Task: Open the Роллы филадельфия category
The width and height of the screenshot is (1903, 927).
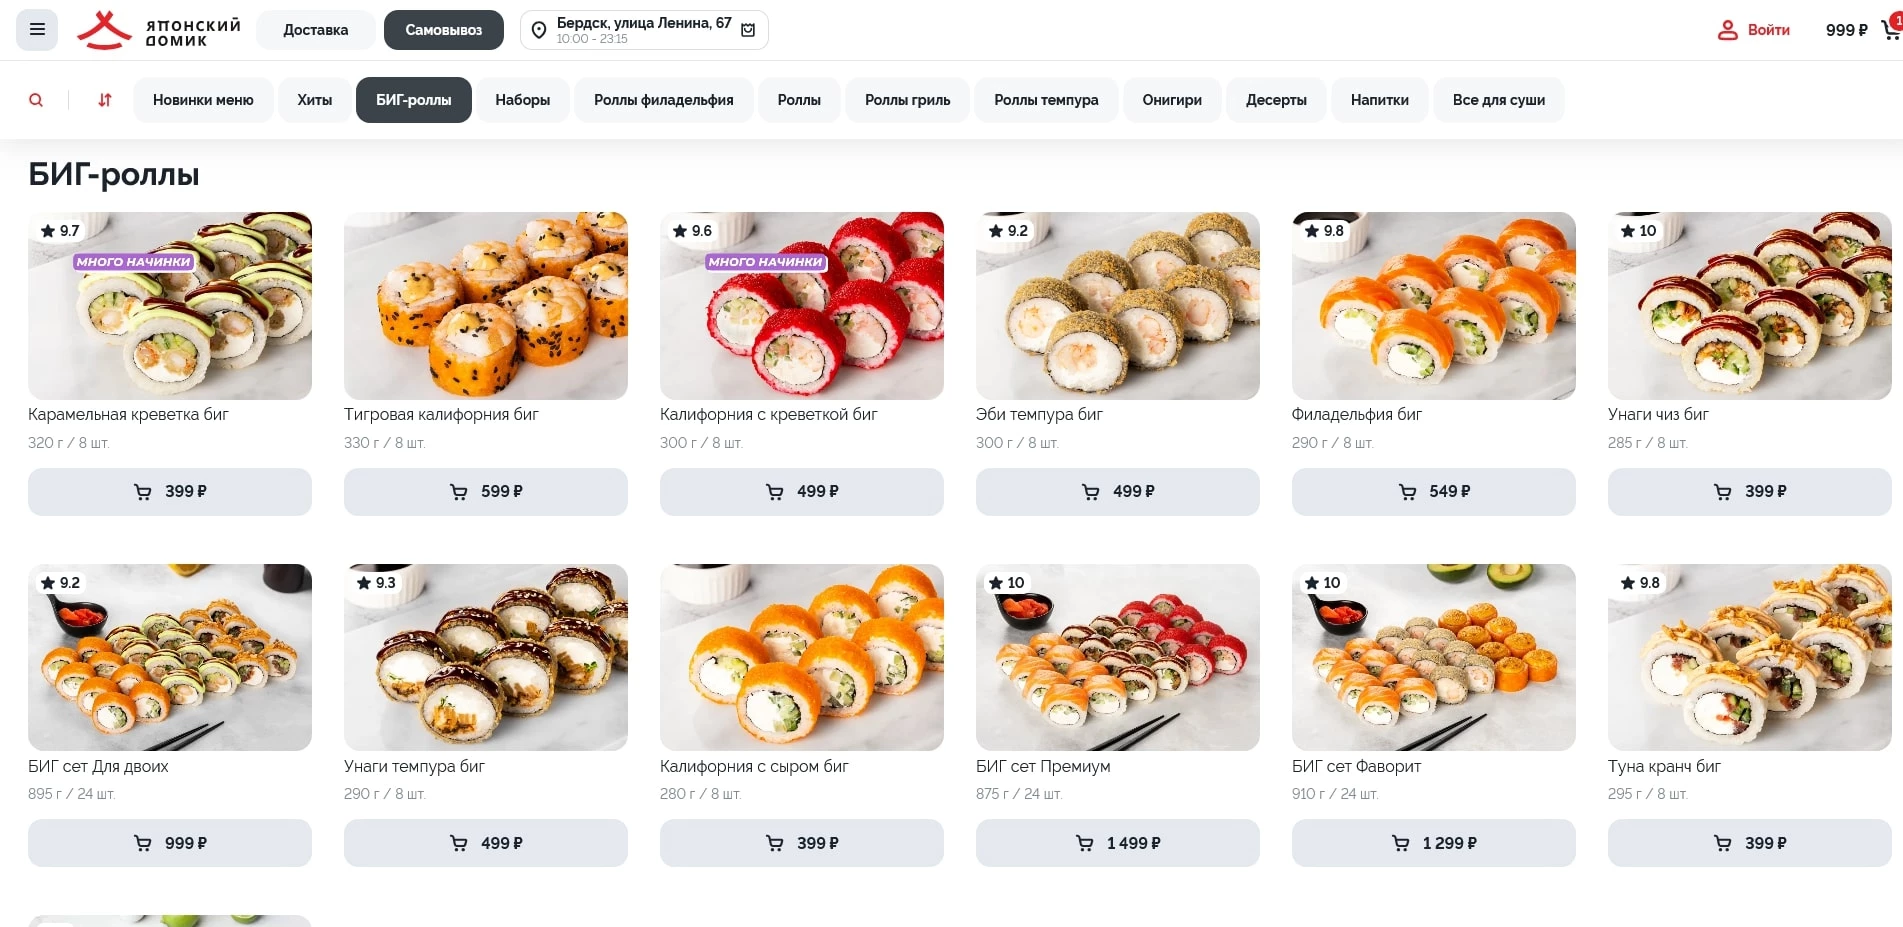Action: pyautogui.click(x=663, y=100)
